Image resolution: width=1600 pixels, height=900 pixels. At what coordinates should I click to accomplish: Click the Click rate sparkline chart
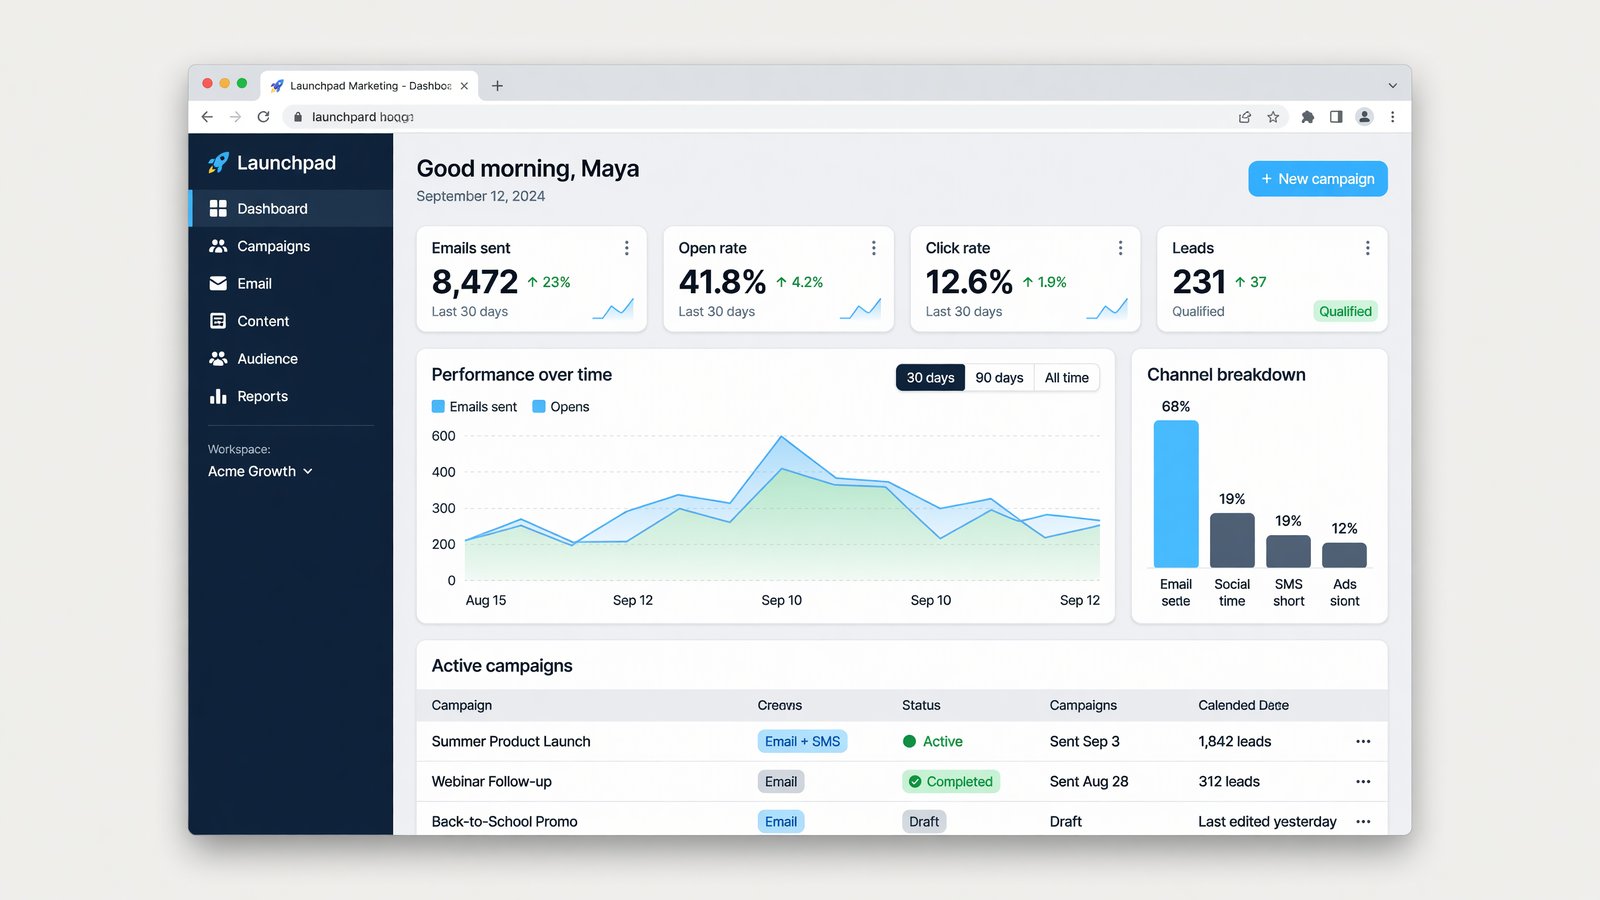1107,309
